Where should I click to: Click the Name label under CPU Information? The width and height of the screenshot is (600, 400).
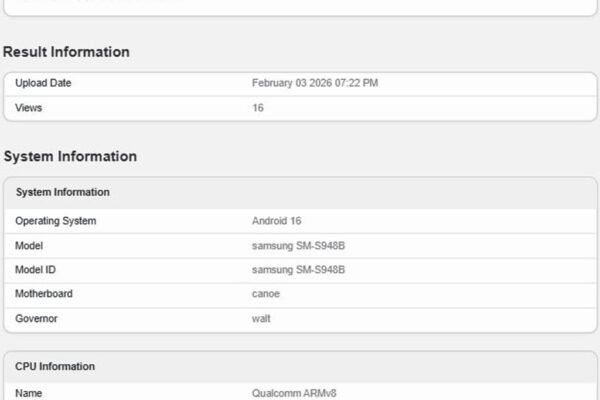[x=29, y=393]
